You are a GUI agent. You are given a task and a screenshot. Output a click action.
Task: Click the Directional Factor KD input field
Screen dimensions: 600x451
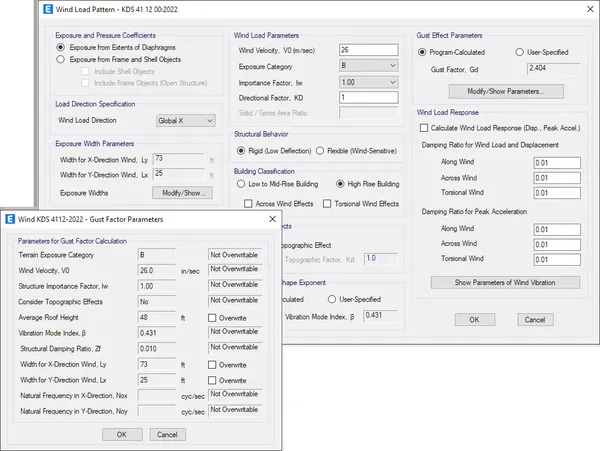pos(368,97)
